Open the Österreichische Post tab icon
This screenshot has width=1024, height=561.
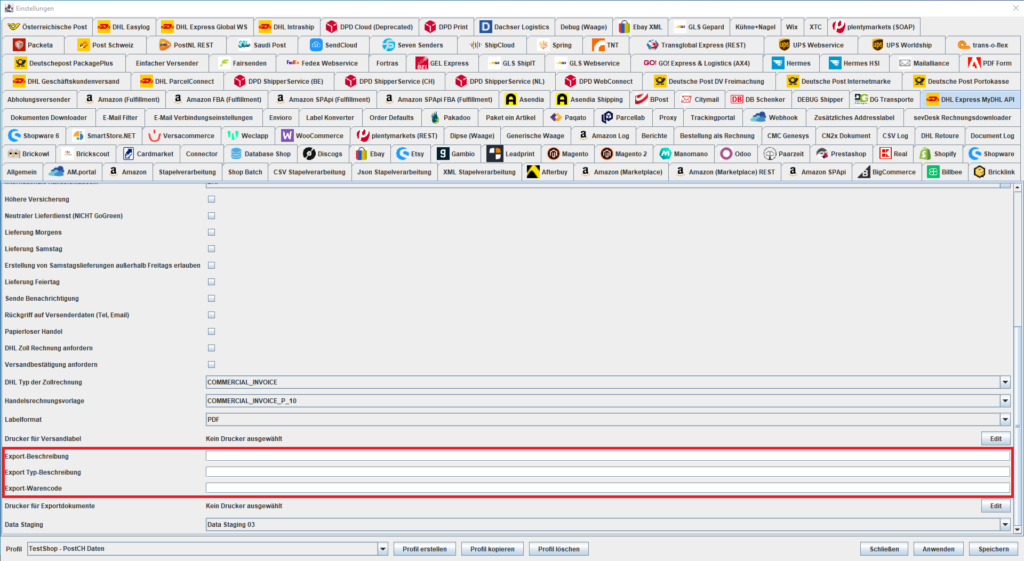[14, 27]
